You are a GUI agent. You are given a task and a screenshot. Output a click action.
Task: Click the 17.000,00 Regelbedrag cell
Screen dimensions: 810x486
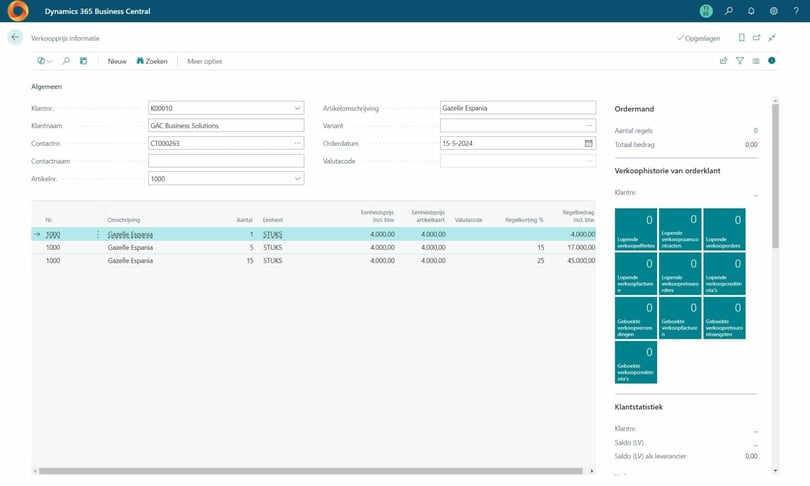pos(581,247)
